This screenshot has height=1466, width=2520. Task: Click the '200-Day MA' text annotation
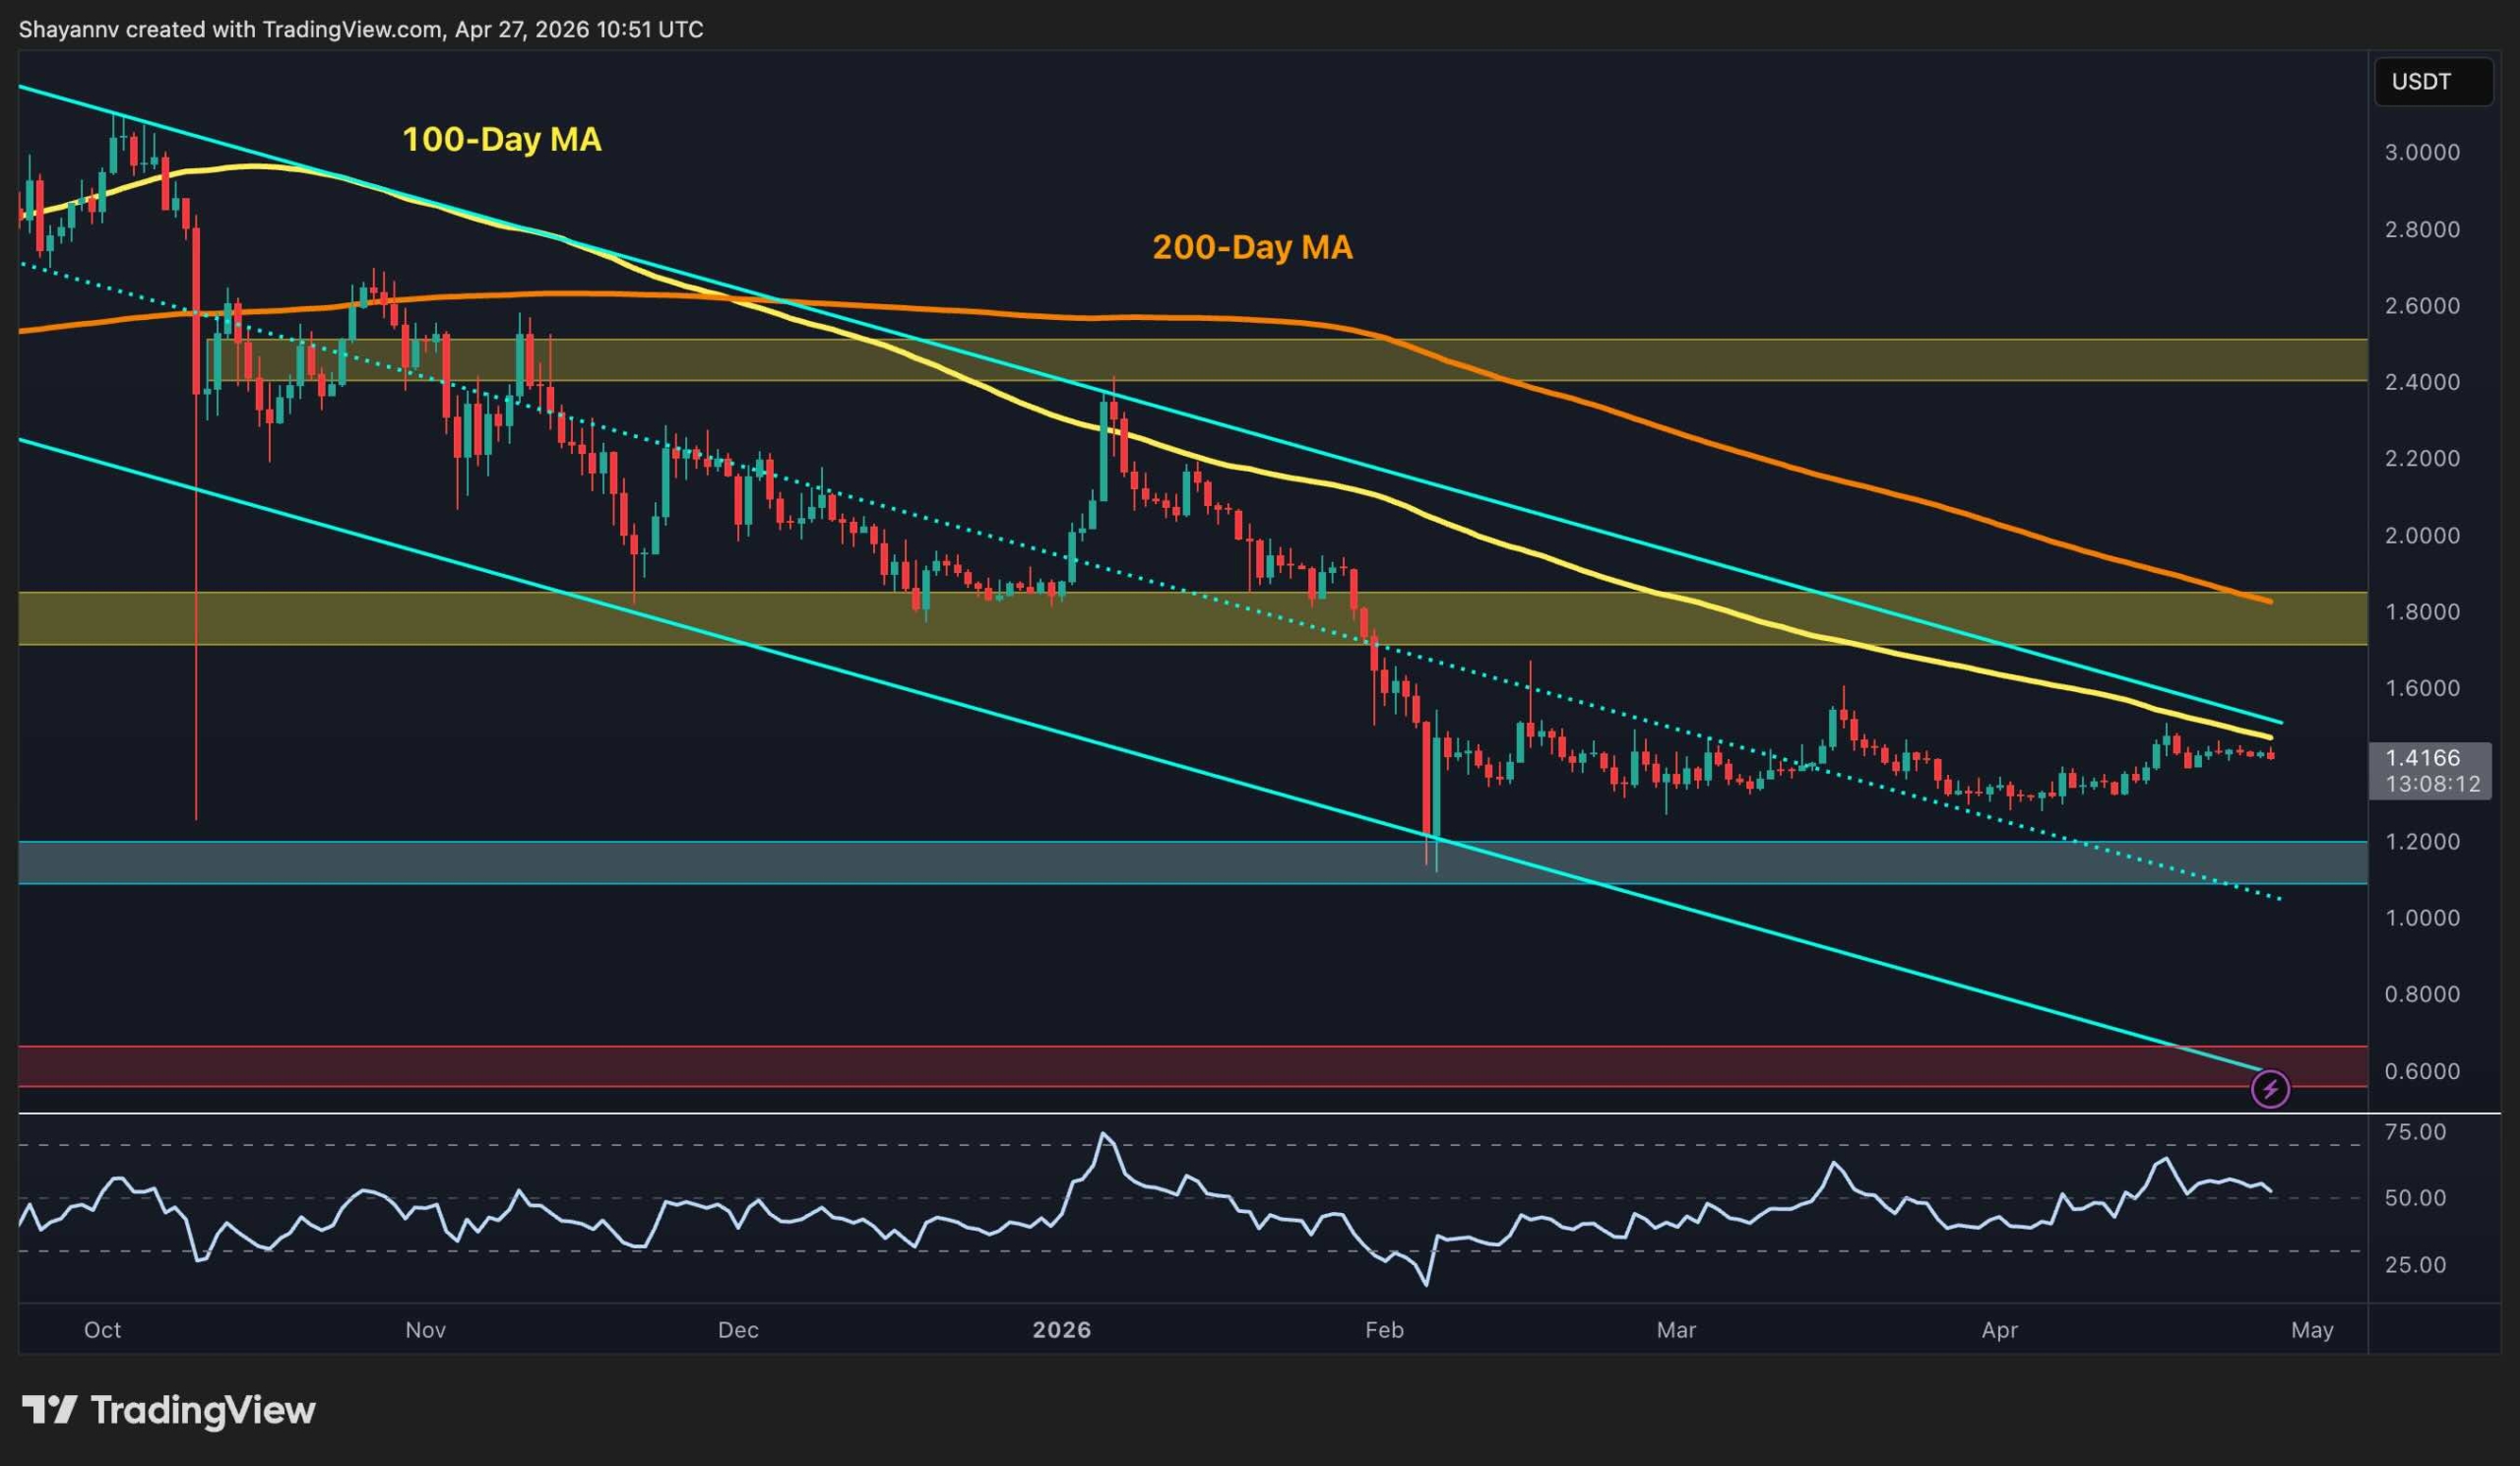point(1253,248)
